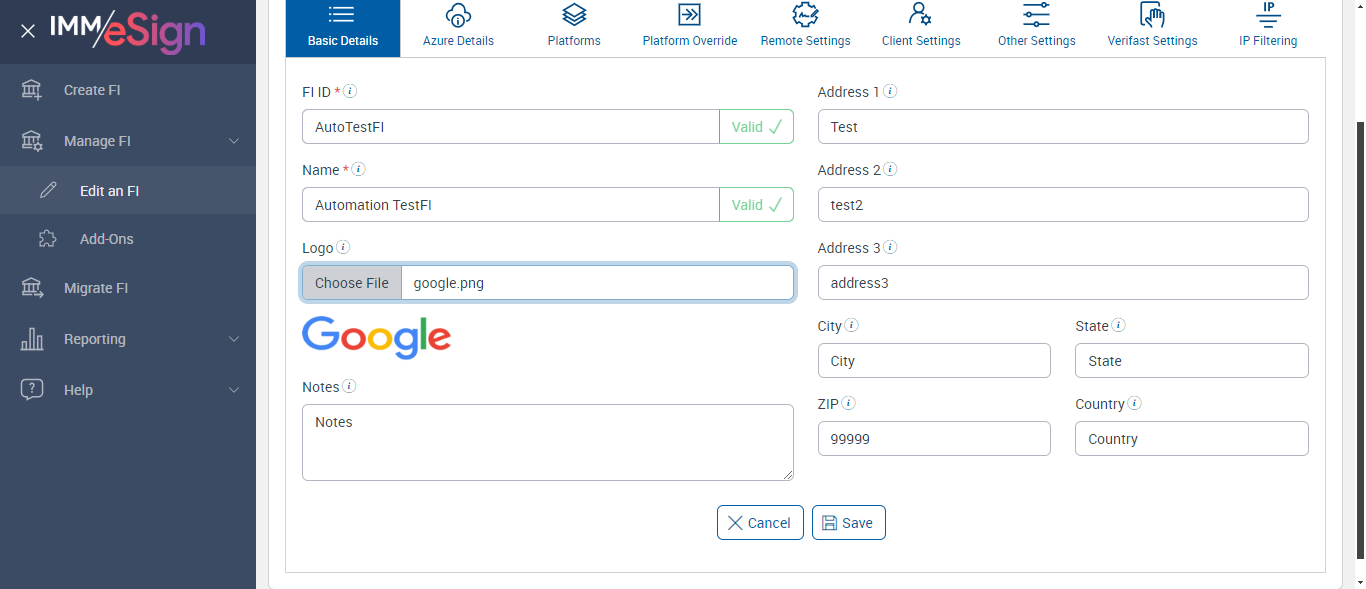Expand the Help menu section

[234, 390]
